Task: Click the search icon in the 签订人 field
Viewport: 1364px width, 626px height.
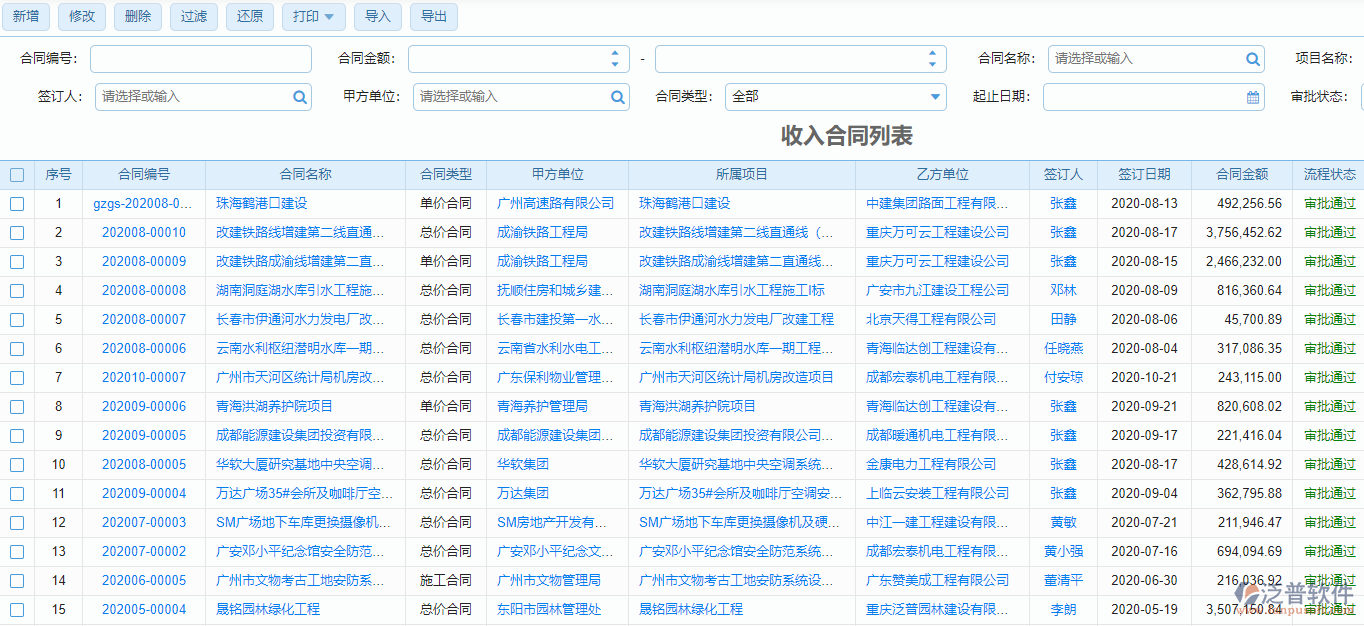Action: tap(299, 97)
